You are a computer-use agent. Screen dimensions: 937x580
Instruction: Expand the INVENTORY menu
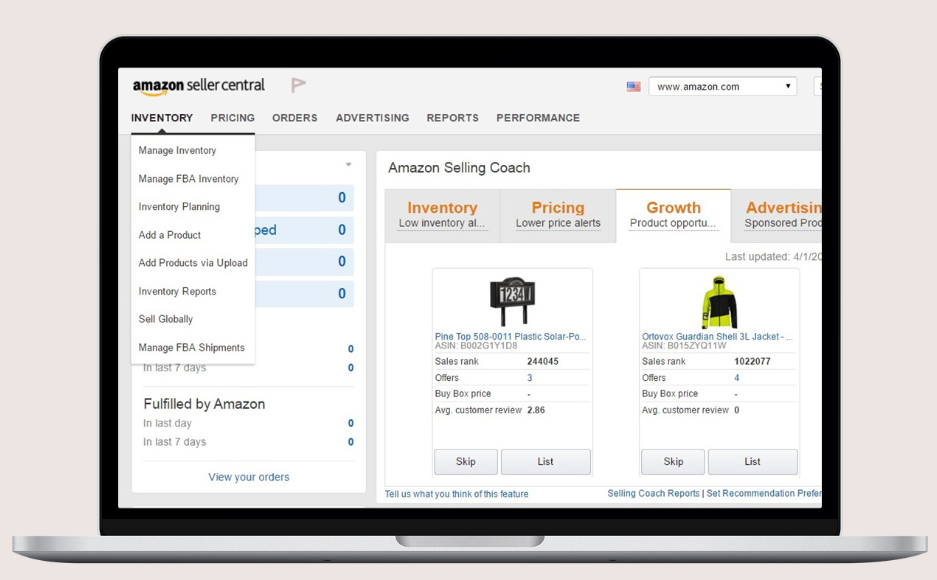(161, 117)
